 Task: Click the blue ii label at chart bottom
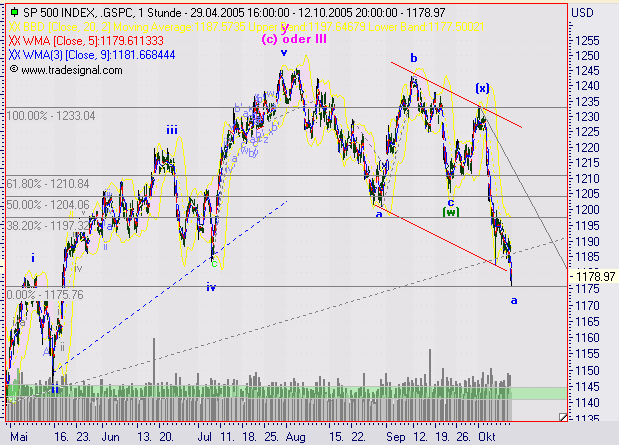(55, 389)
